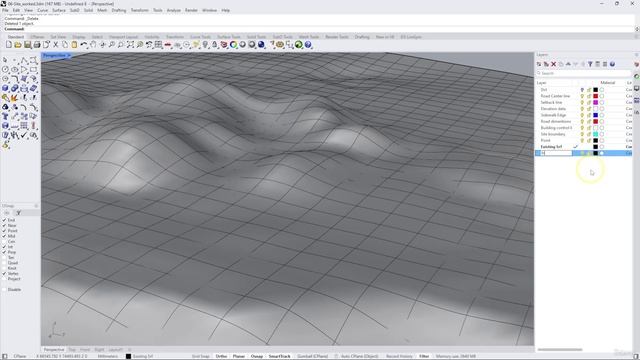Click the Setback line magenta color swatch
This screenshot has width=640, height=360.
point(596,102)
